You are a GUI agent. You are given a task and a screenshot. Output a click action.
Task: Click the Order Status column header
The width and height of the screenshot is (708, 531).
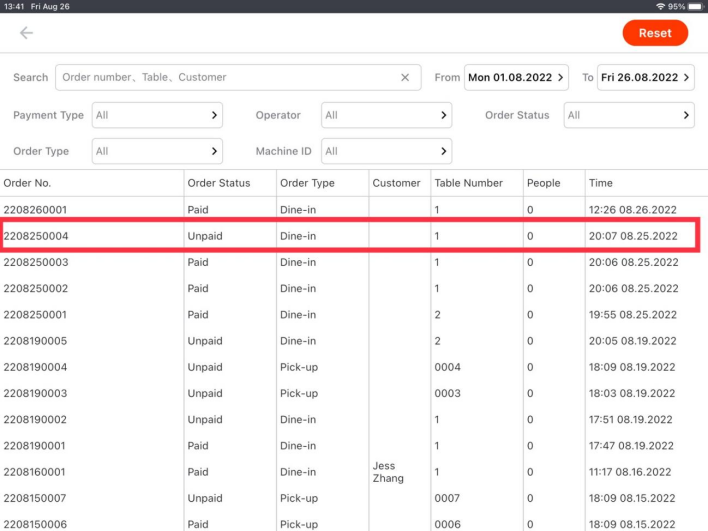point(218,183)
